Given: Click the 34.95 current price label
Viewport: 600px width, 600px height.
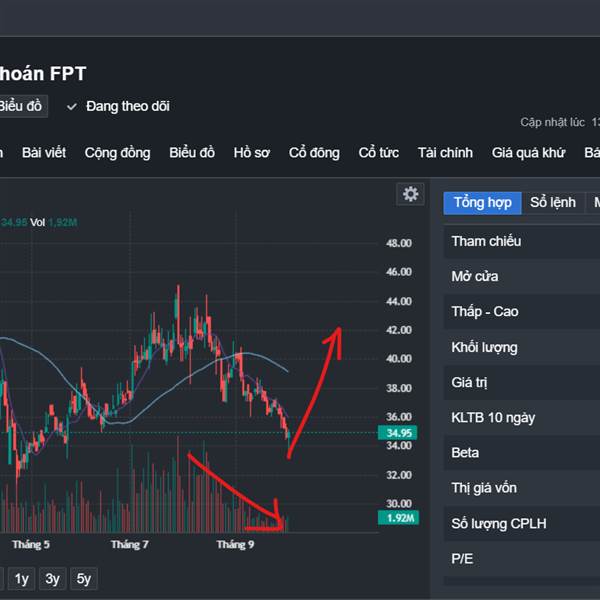Looking at the screenshot, I should (x=395, y=433).
